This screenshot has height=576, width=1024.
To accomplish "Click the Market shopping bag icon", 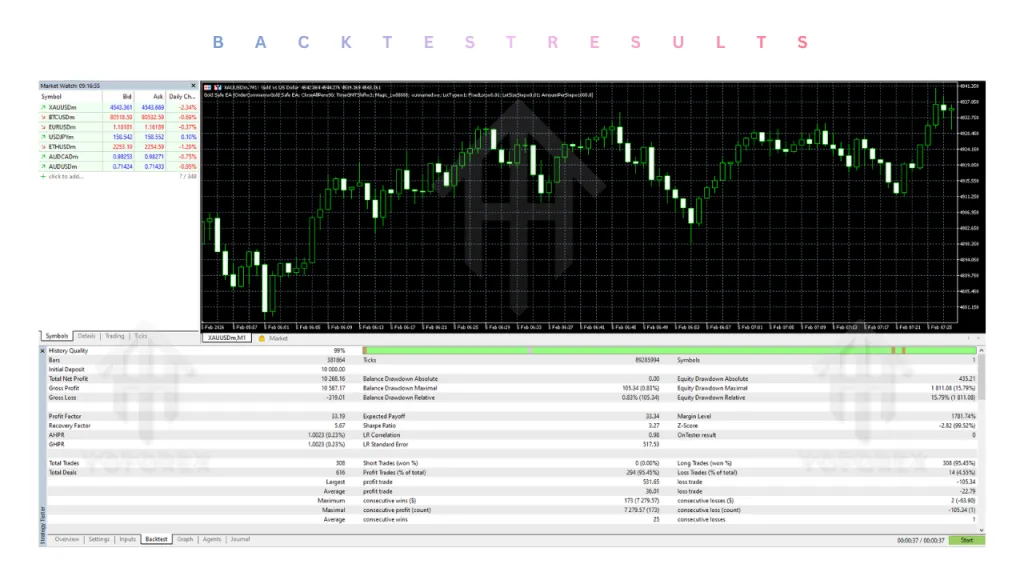I will click(x=262, y=338).
